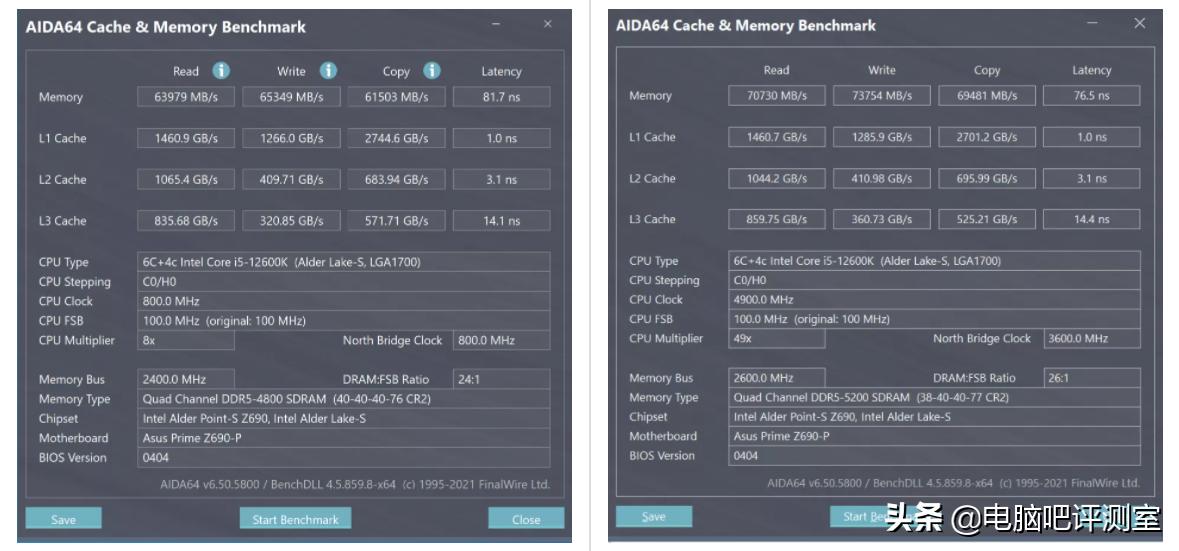Viewport: 1179px width, 551px height.
Task: Click the 360.73 GB/s L3 write value
Action: click(882, 219)
